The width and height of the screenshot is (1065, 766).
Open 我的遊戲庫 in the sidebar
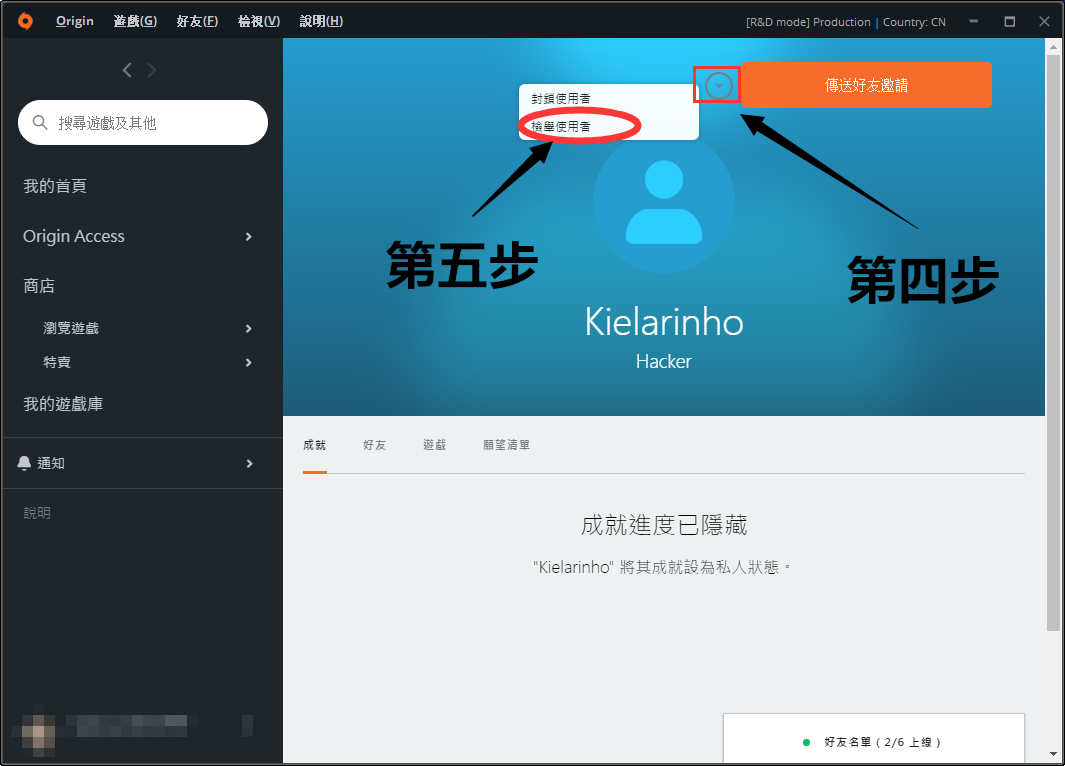(x=63, y=404)
